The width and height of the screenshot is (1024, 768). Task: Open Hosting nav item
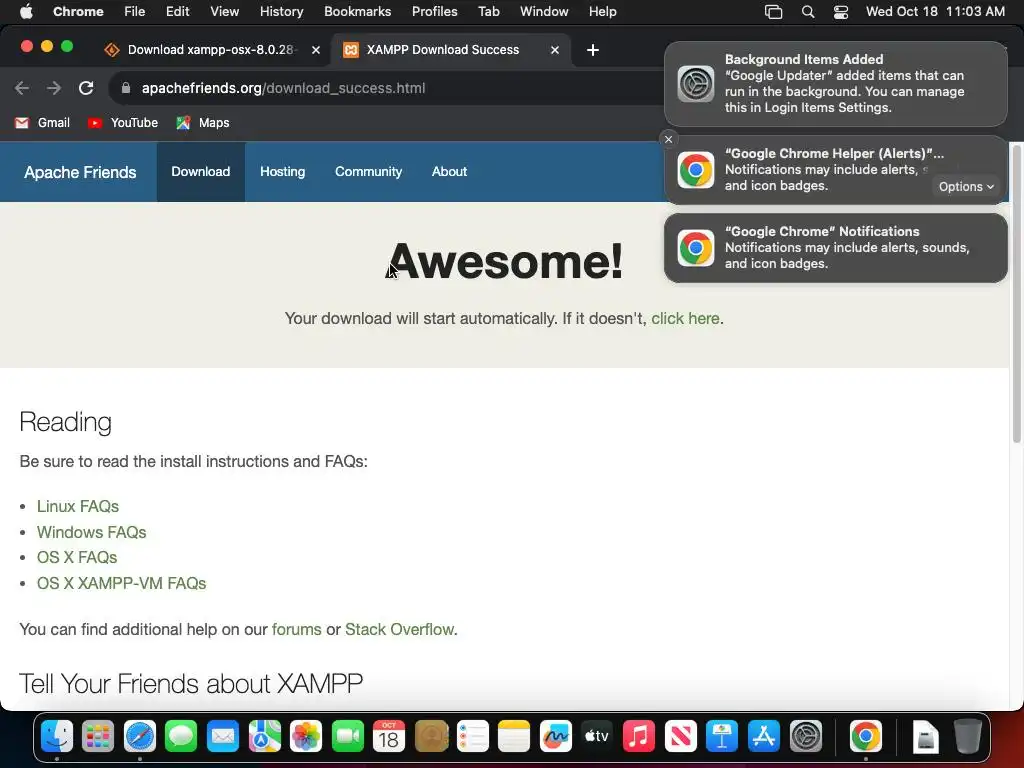point(282,172)
